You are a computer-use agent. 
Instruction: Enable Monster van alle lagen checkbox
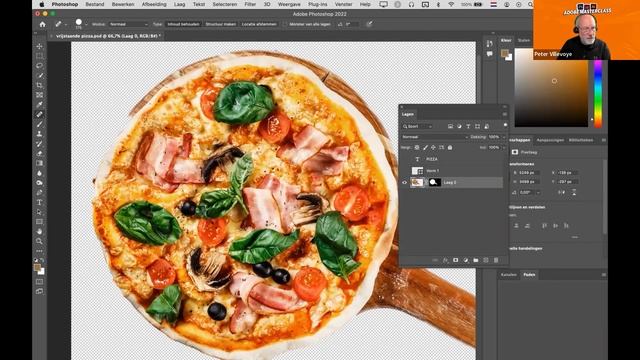click(x=284, y=24)
